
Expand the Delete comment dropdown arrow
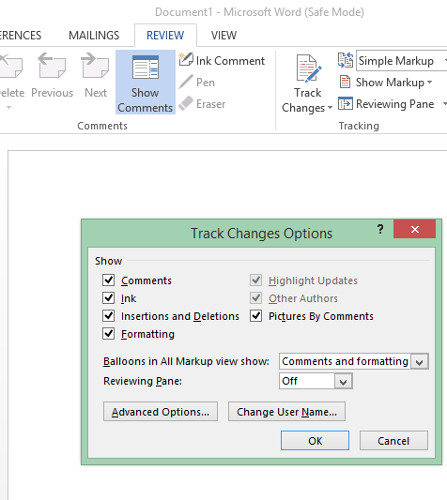coord(9,107)
